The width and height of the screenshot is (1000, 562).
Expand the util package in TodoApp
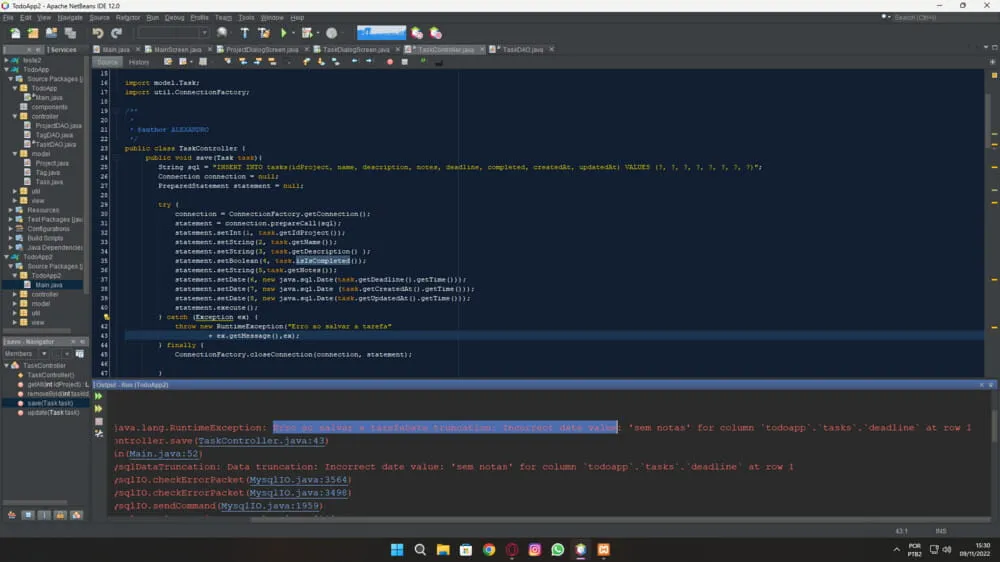[x=15, y=191]
